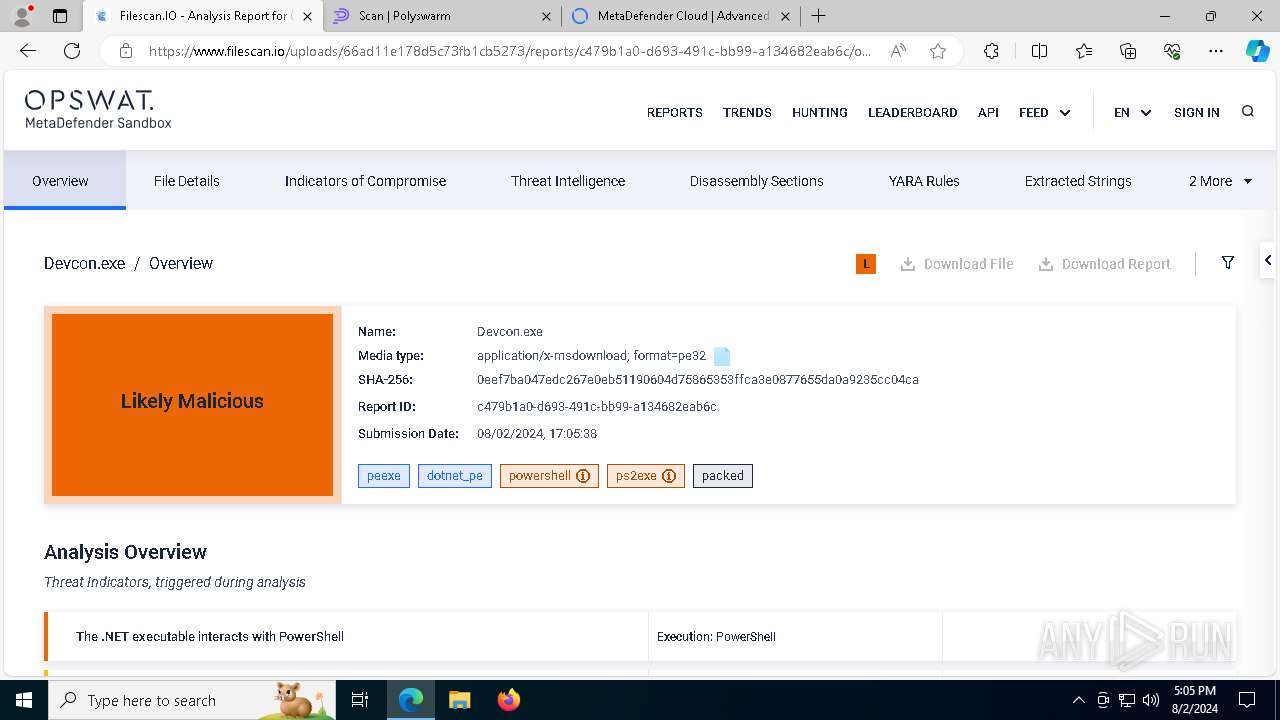Image resolution: width=1280 pixels, height=720 pixels.
Task: Click SIGN IN
Action: 1197,112
